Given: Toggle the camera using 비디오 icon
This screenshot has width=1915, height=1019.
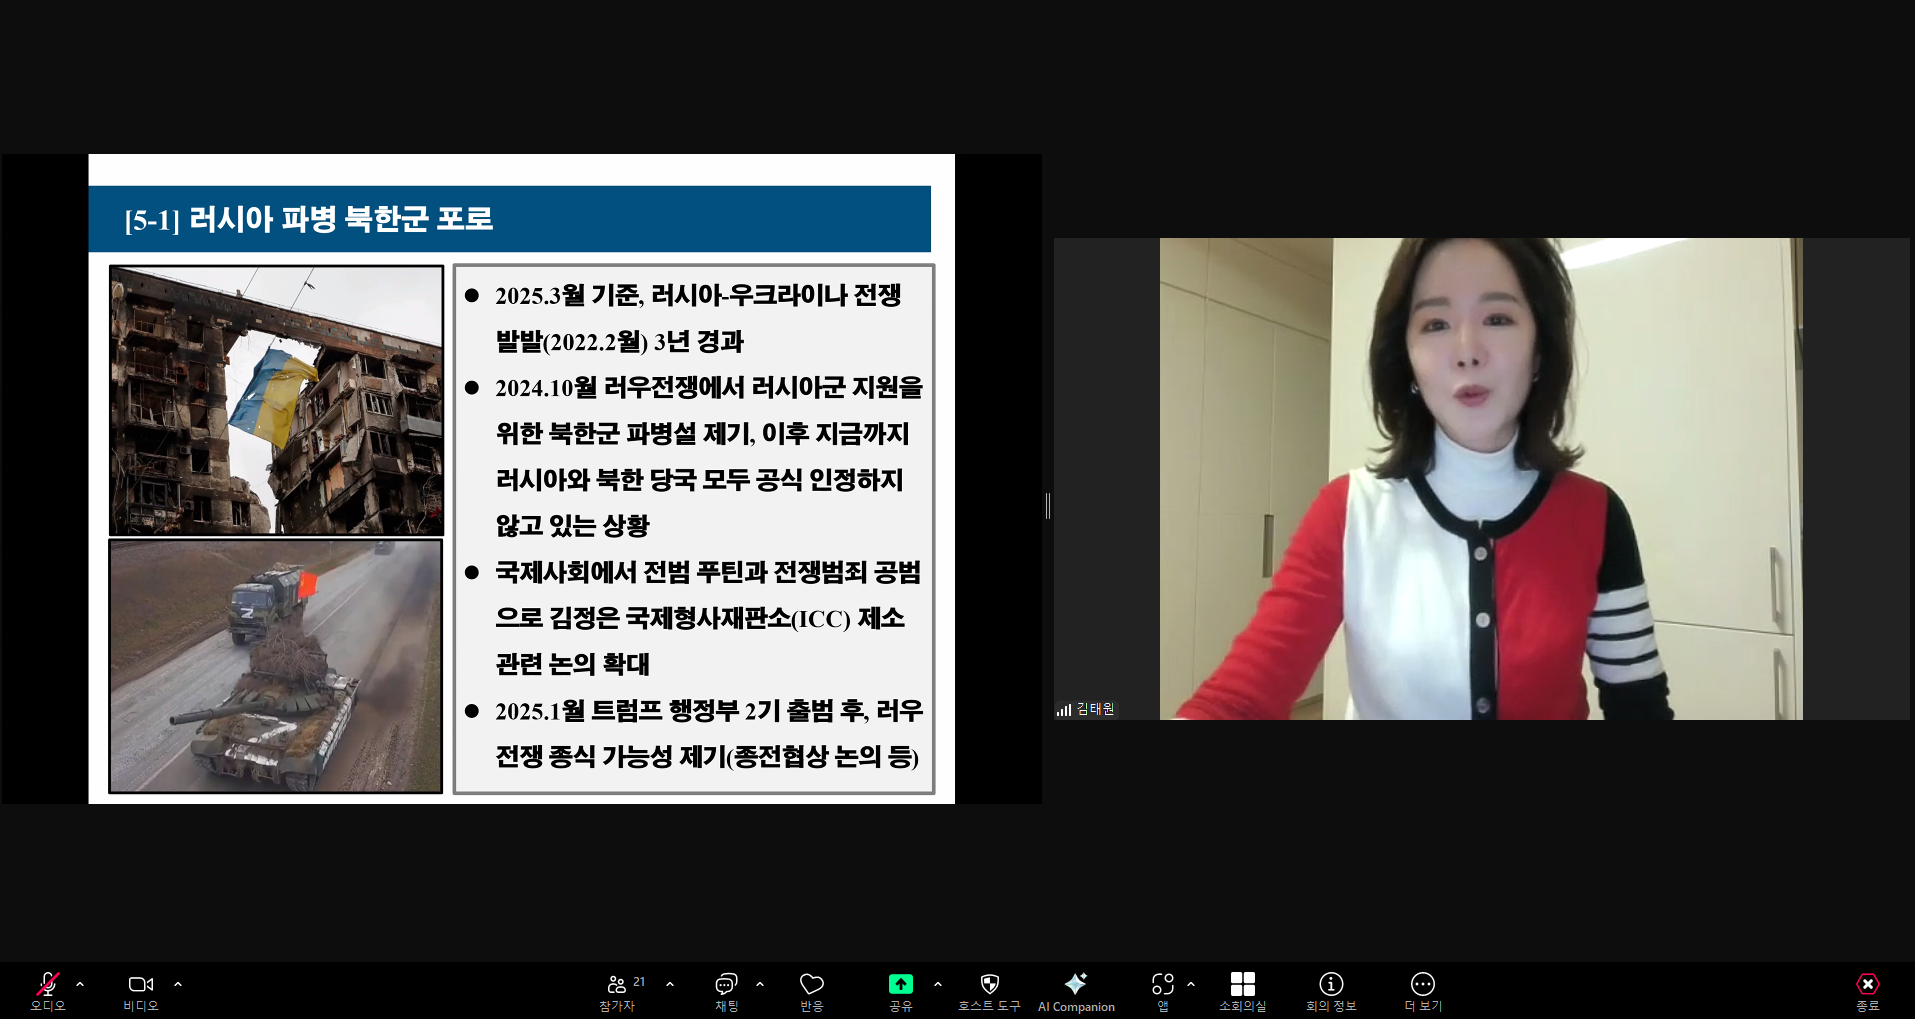Looking at the screenshot, I should 141,984.
